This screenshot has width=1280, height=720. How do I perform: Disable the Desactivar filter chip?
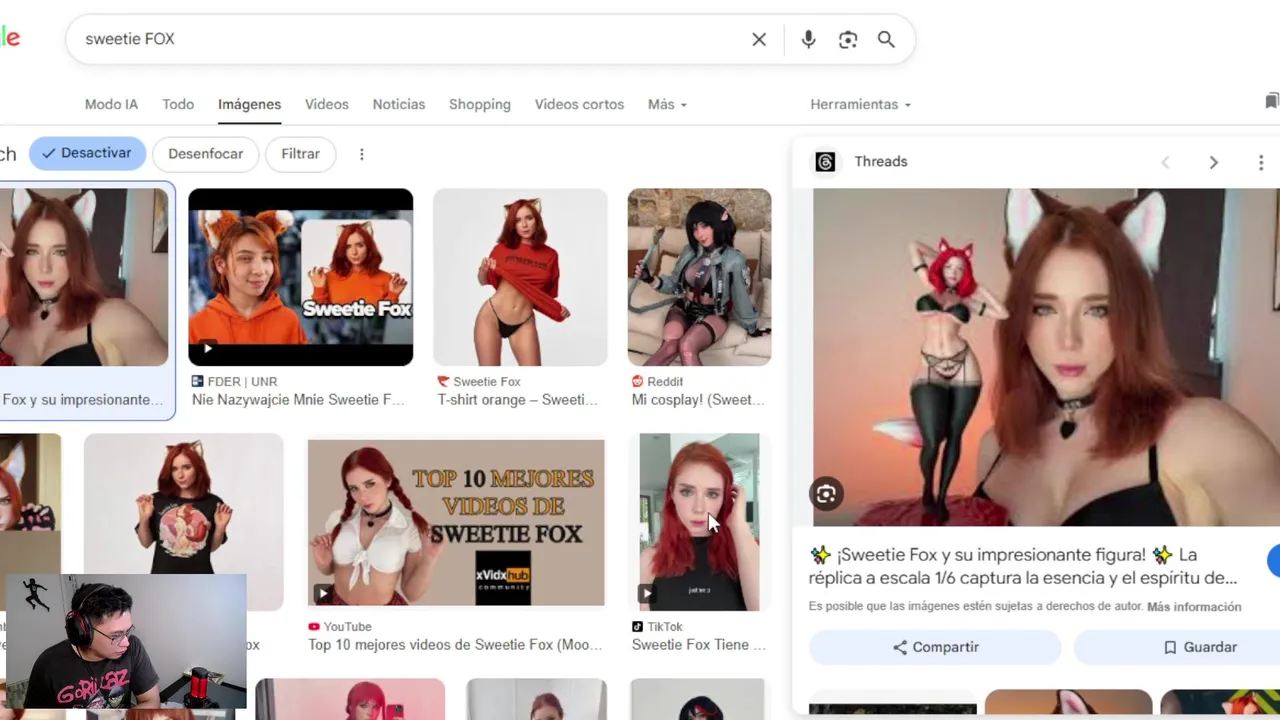87,154
